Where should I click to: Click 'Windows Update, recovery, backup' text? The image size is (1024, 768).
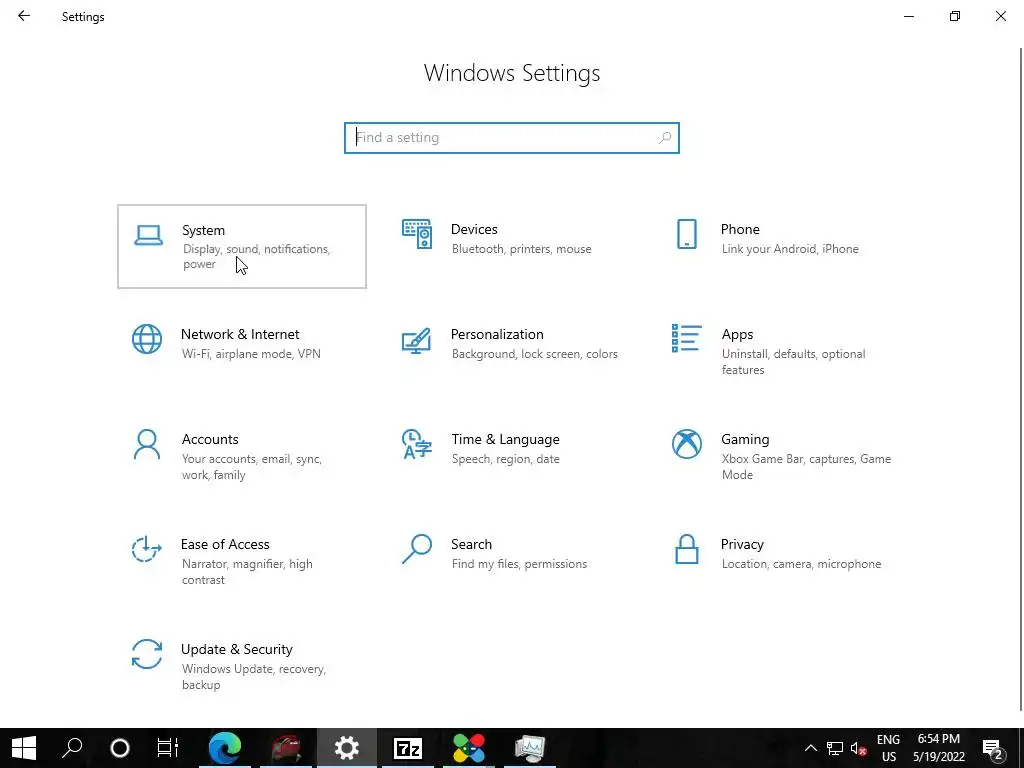[x=253, y=677]
